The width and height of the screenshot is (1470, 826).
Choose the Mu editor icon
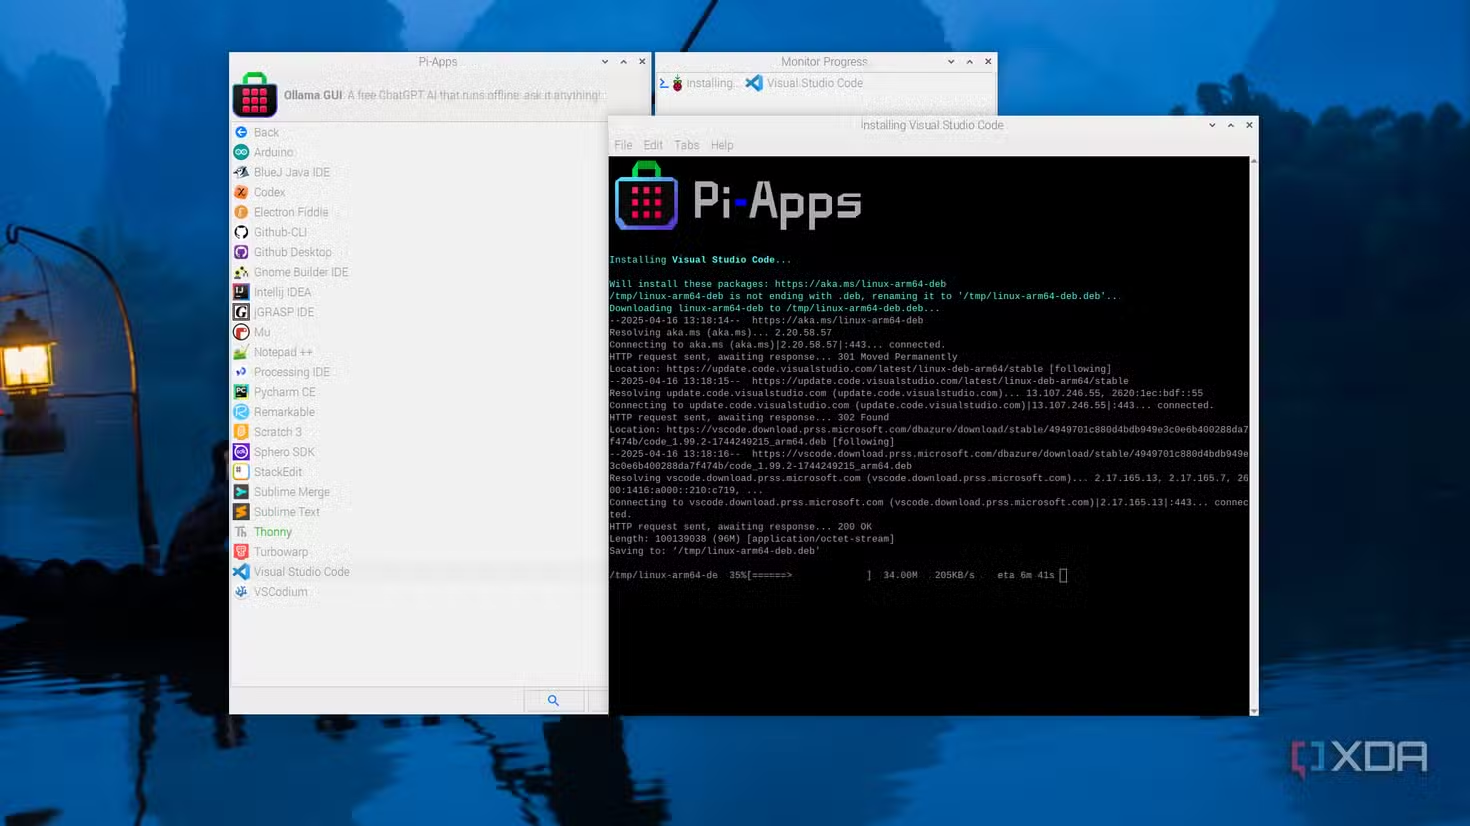(241, 332)
